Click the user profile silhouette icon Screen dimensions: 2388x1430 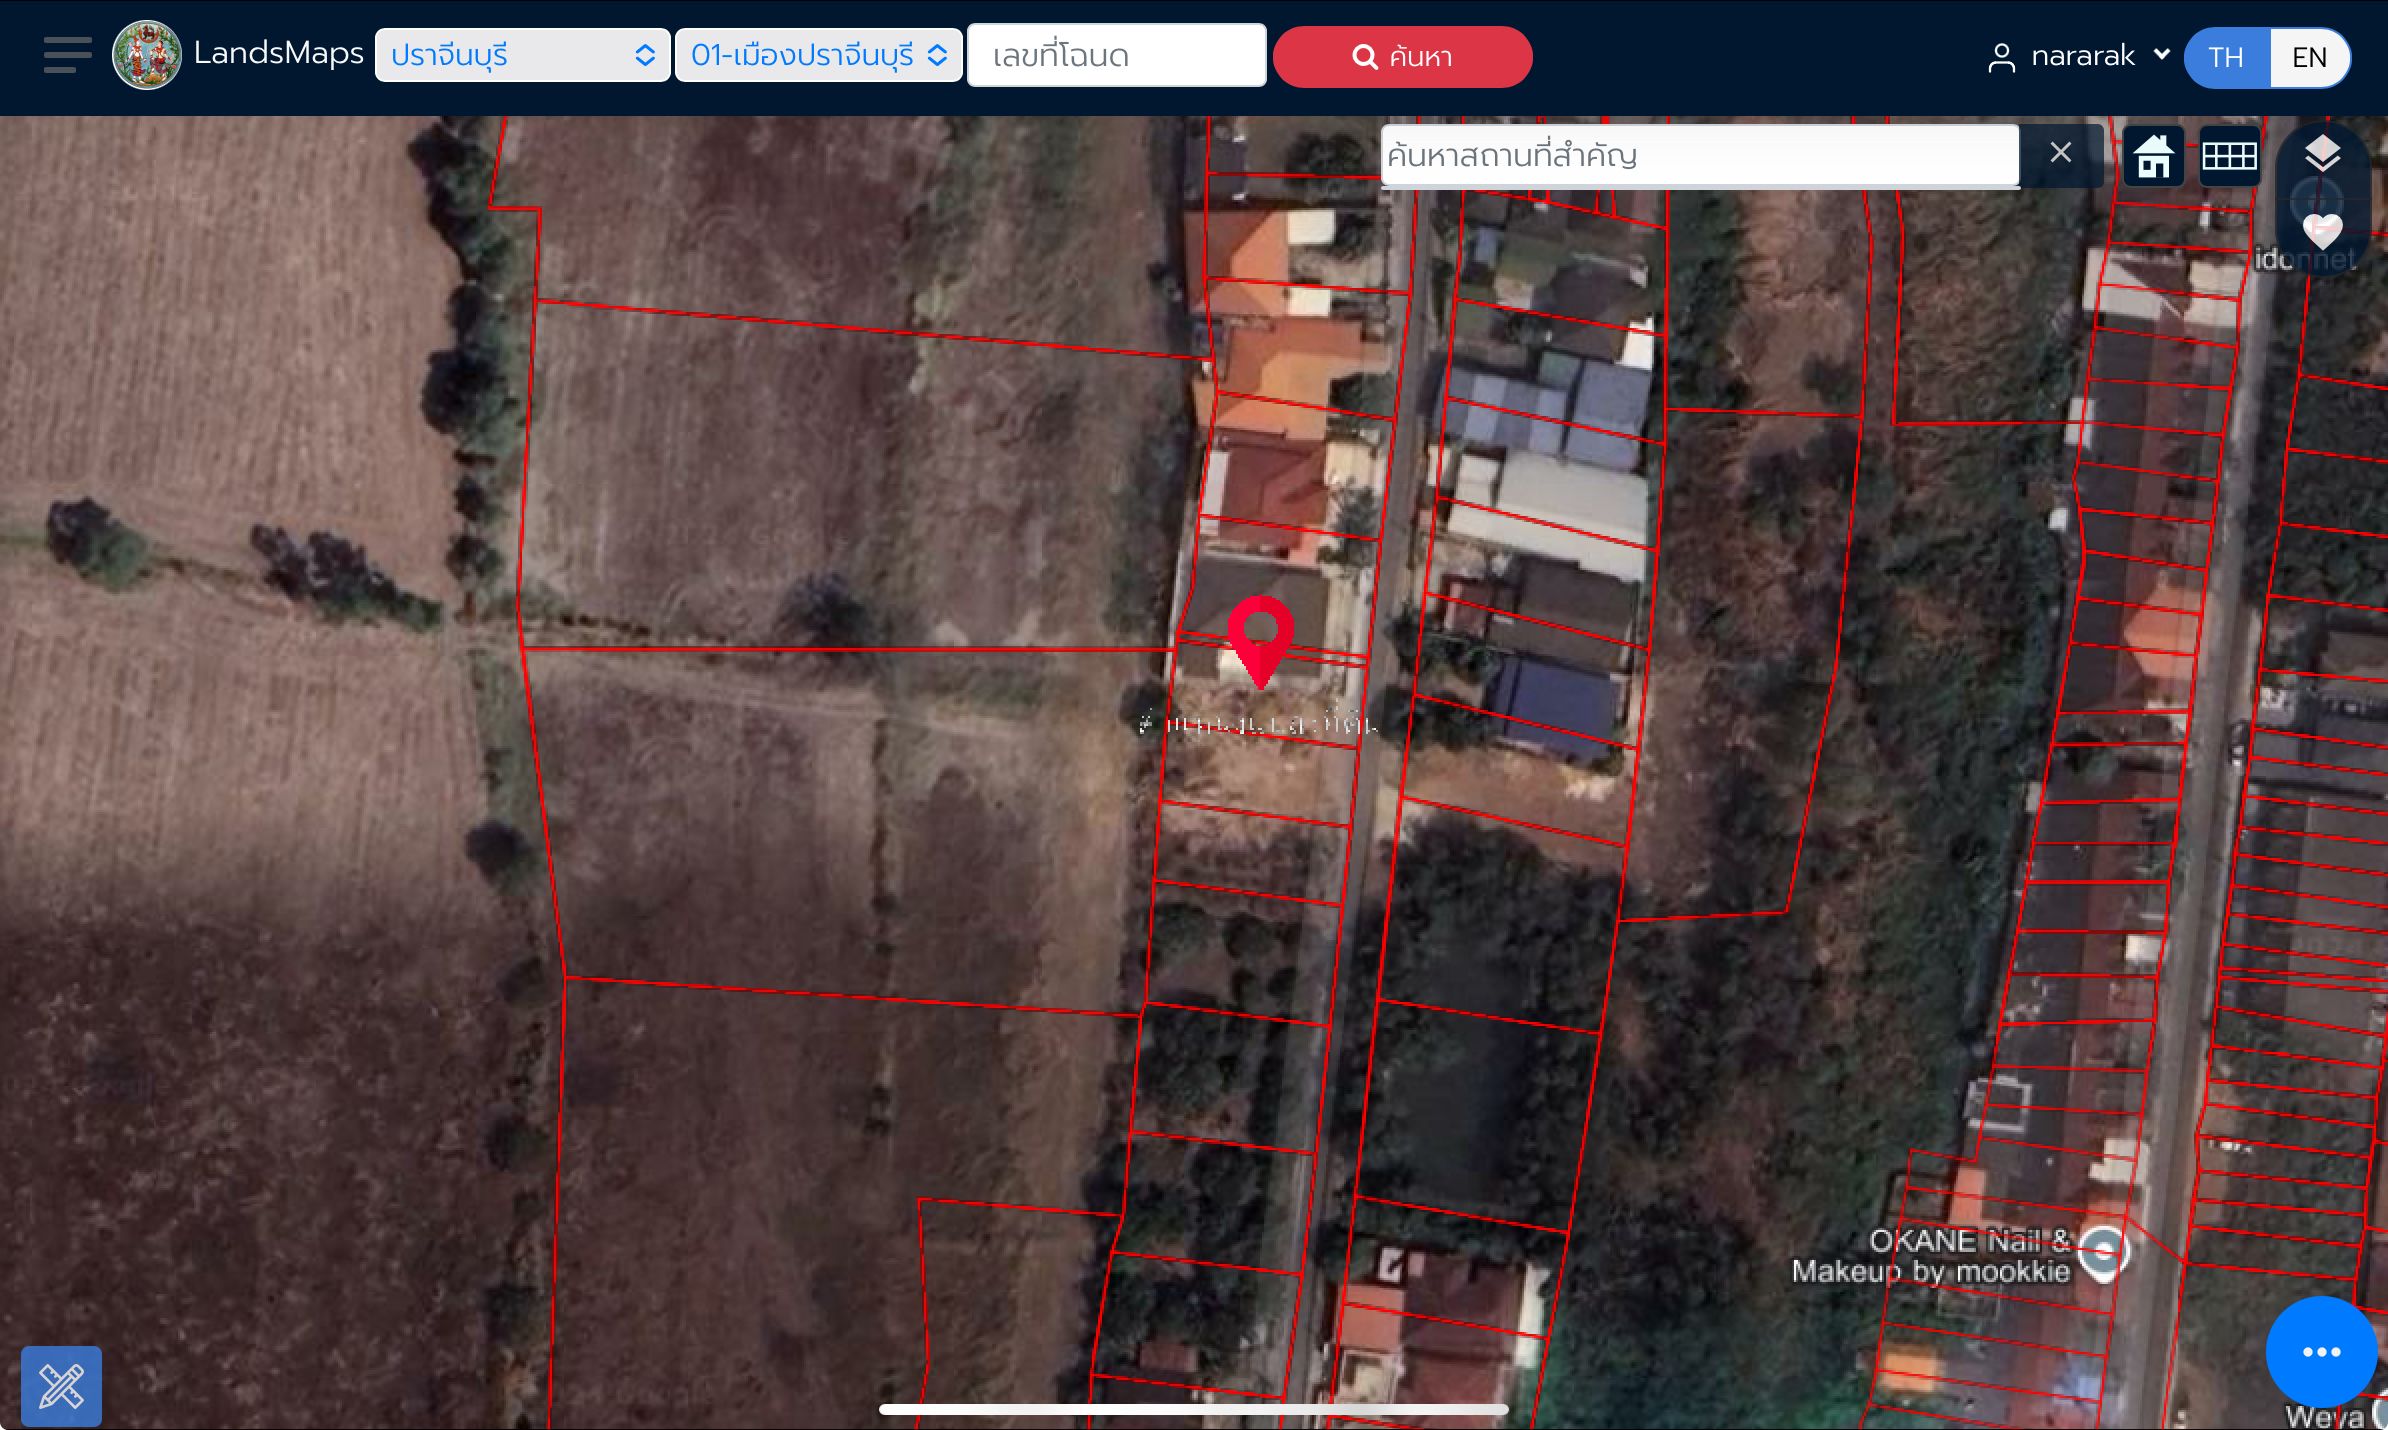tap(2001, 58)
